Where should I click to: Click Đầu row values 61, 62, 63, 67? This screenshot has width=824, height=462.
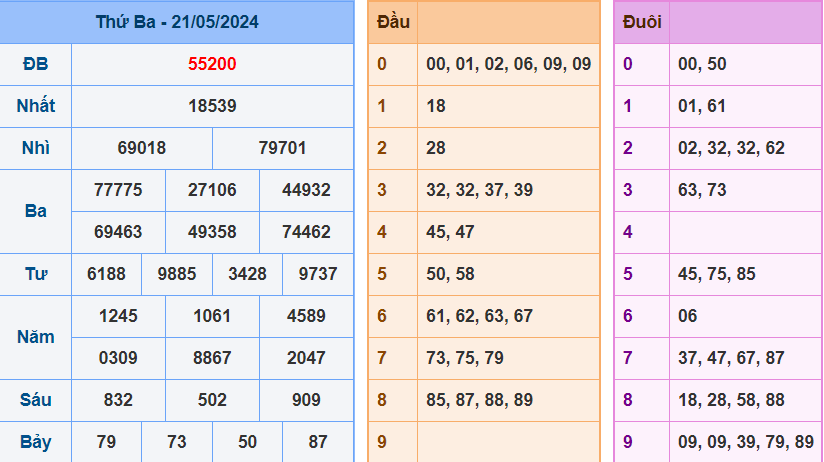click(480, 316)
